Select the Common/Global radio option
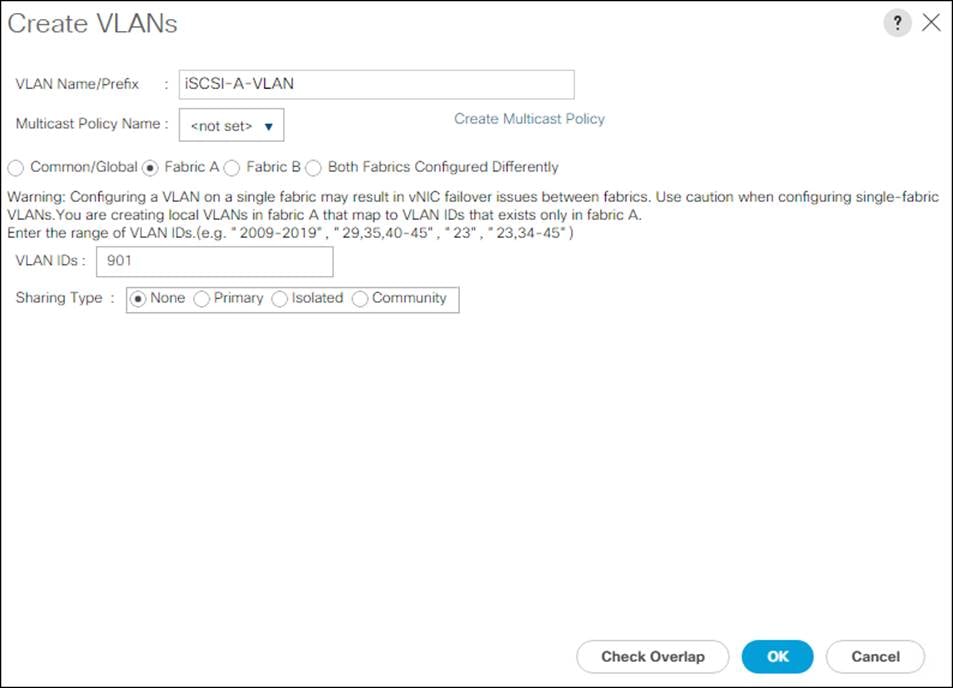Viewport: 953px width, 688px height. pos(16,168)
